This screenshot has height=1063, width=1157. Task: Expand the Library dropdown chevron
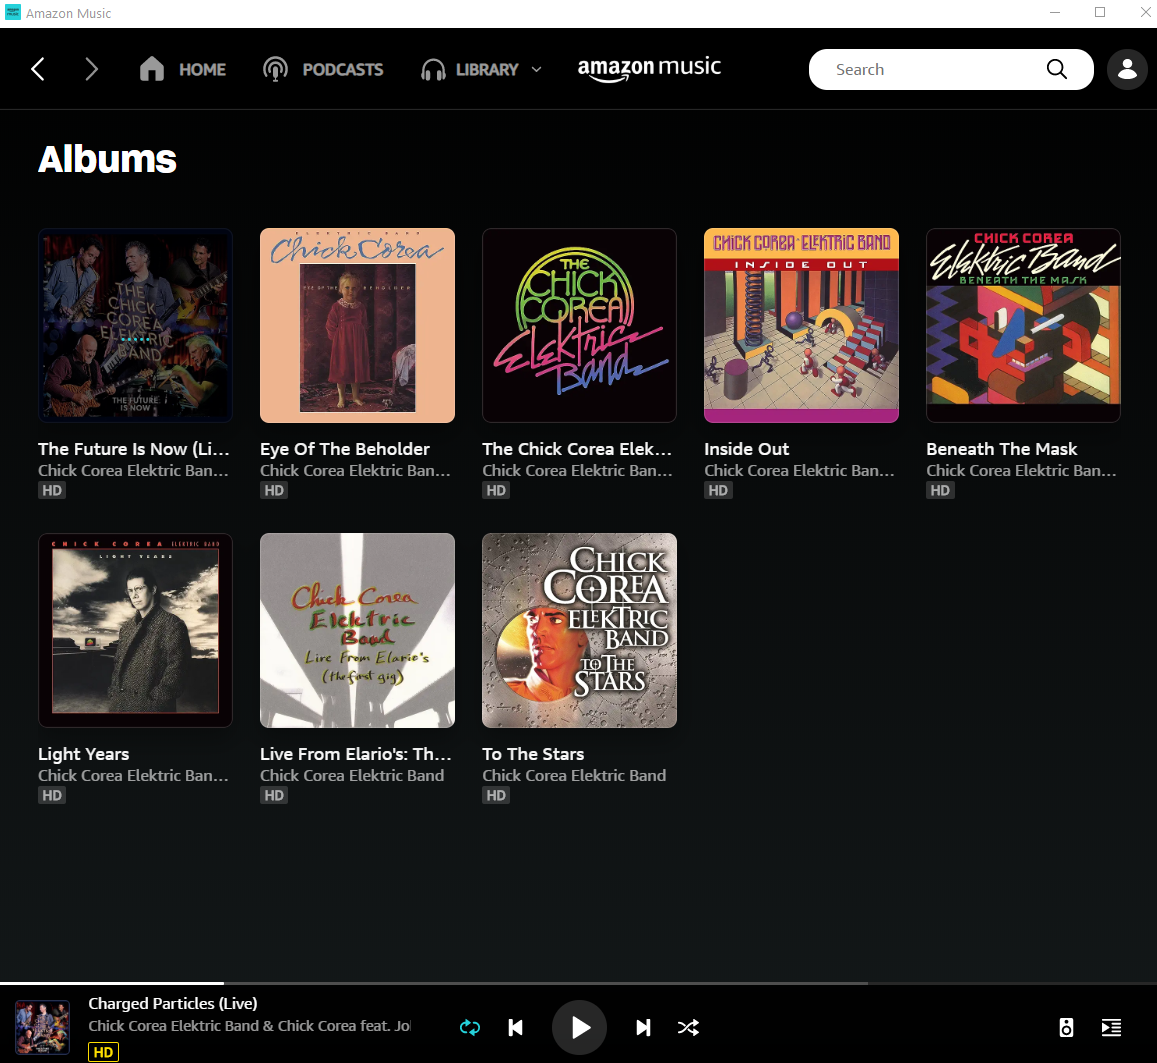(536, 69)
